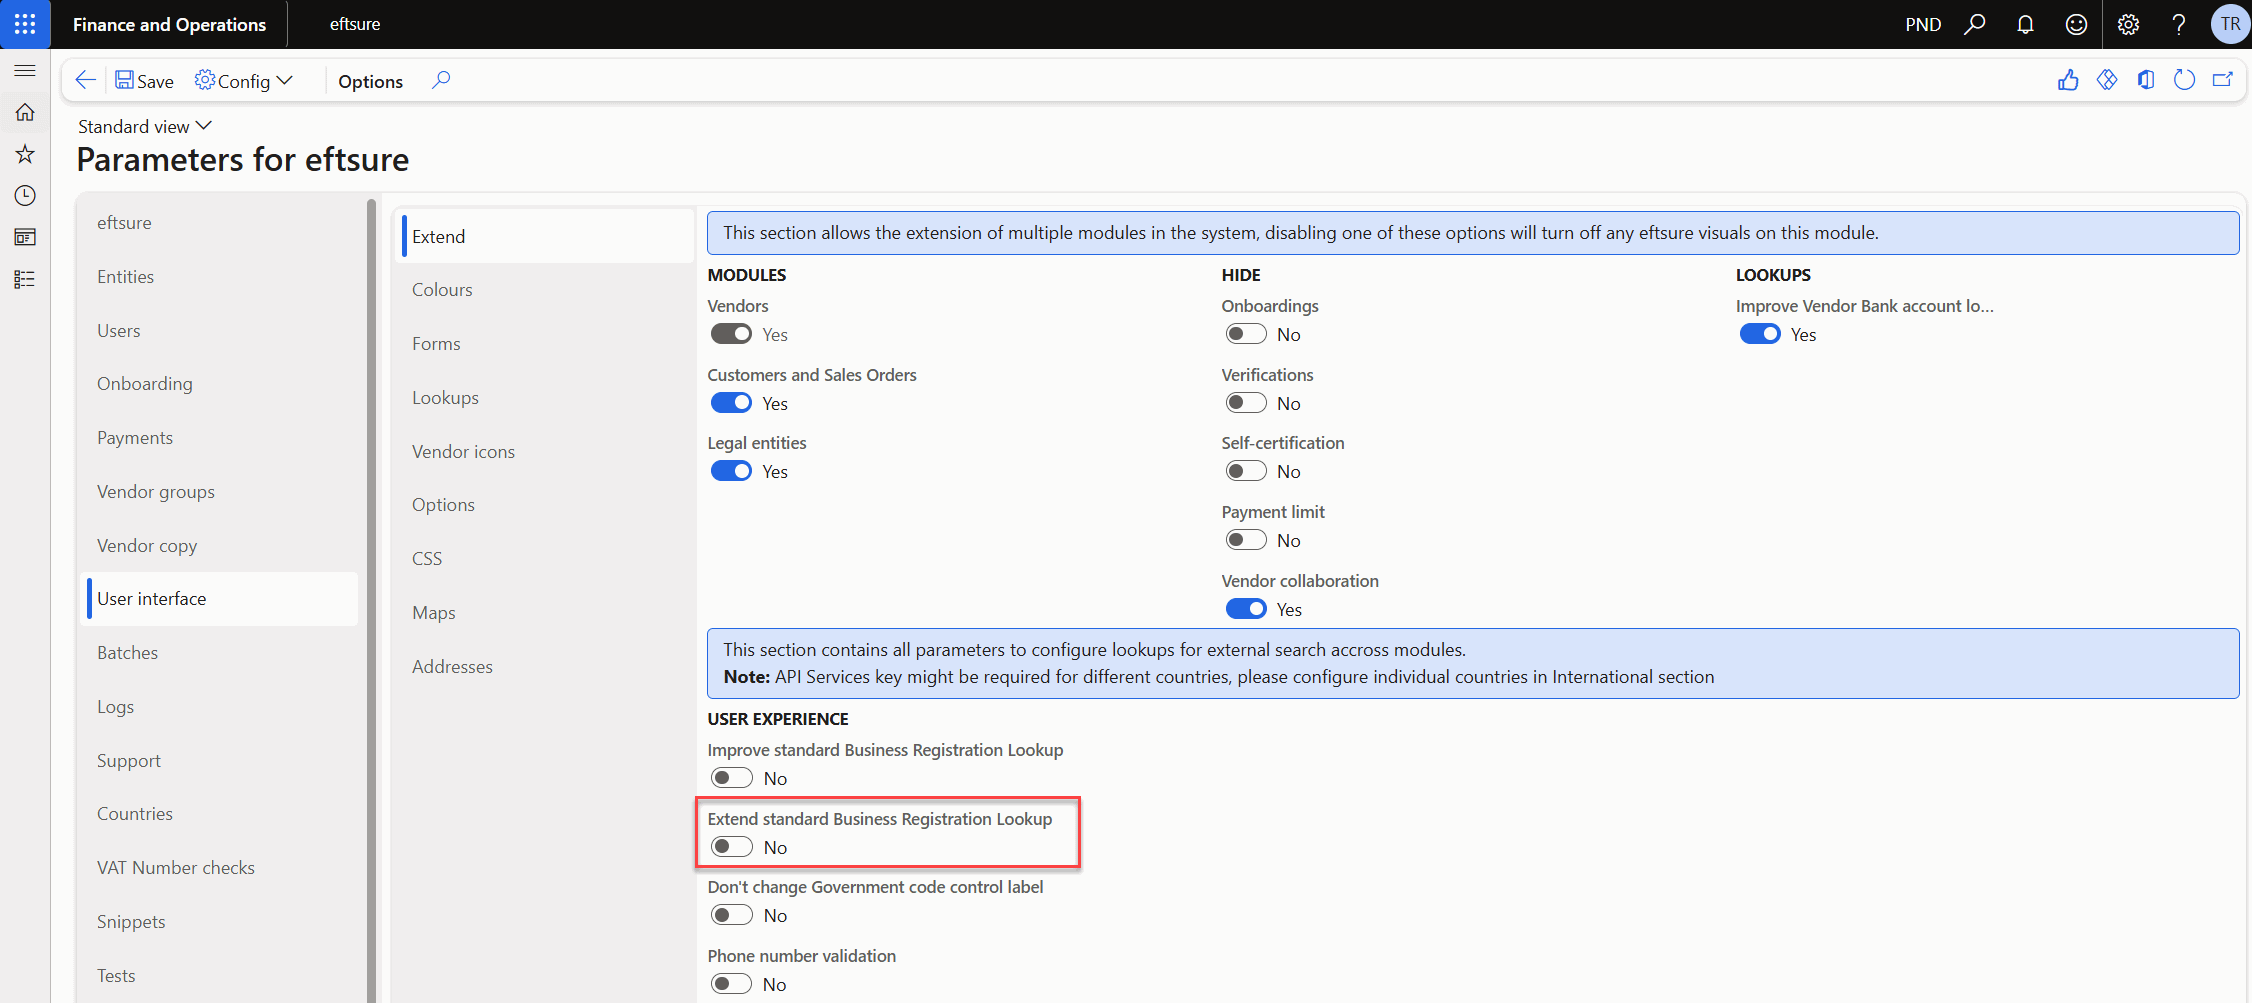Open Favorites star in the left rail

[x=25, y=154]
